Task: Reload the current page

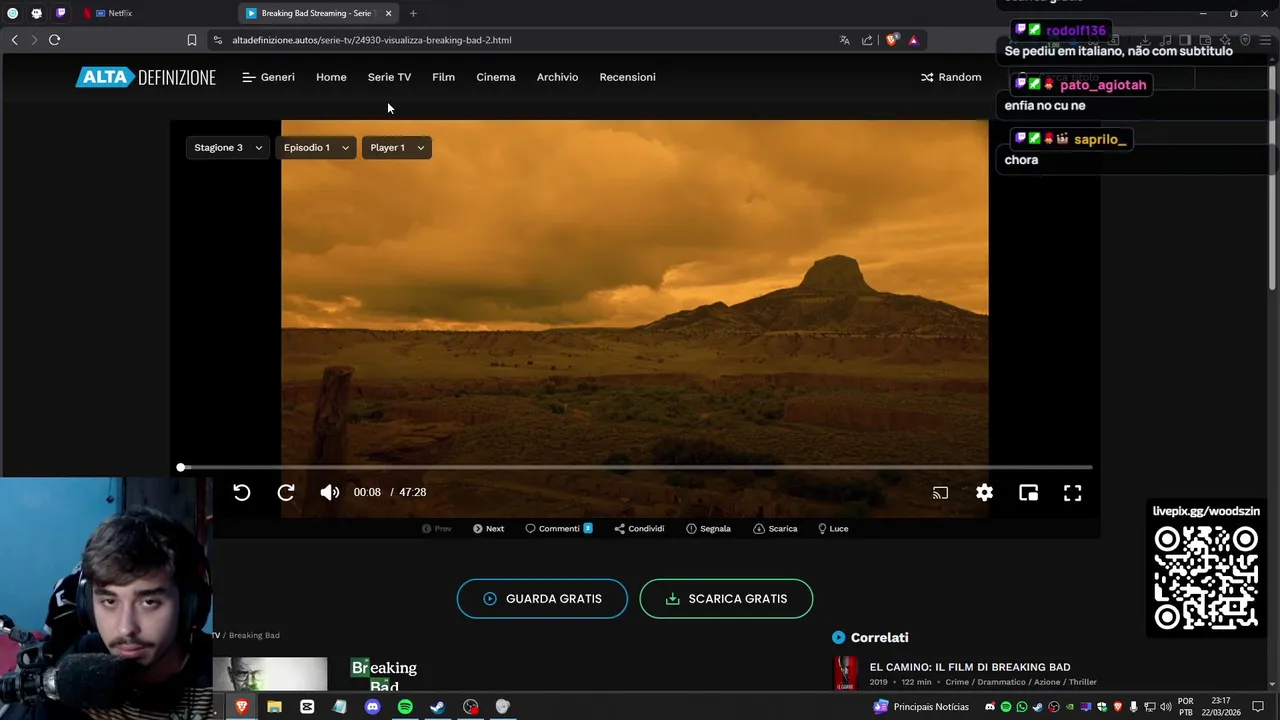Action: tap(54, 40)
